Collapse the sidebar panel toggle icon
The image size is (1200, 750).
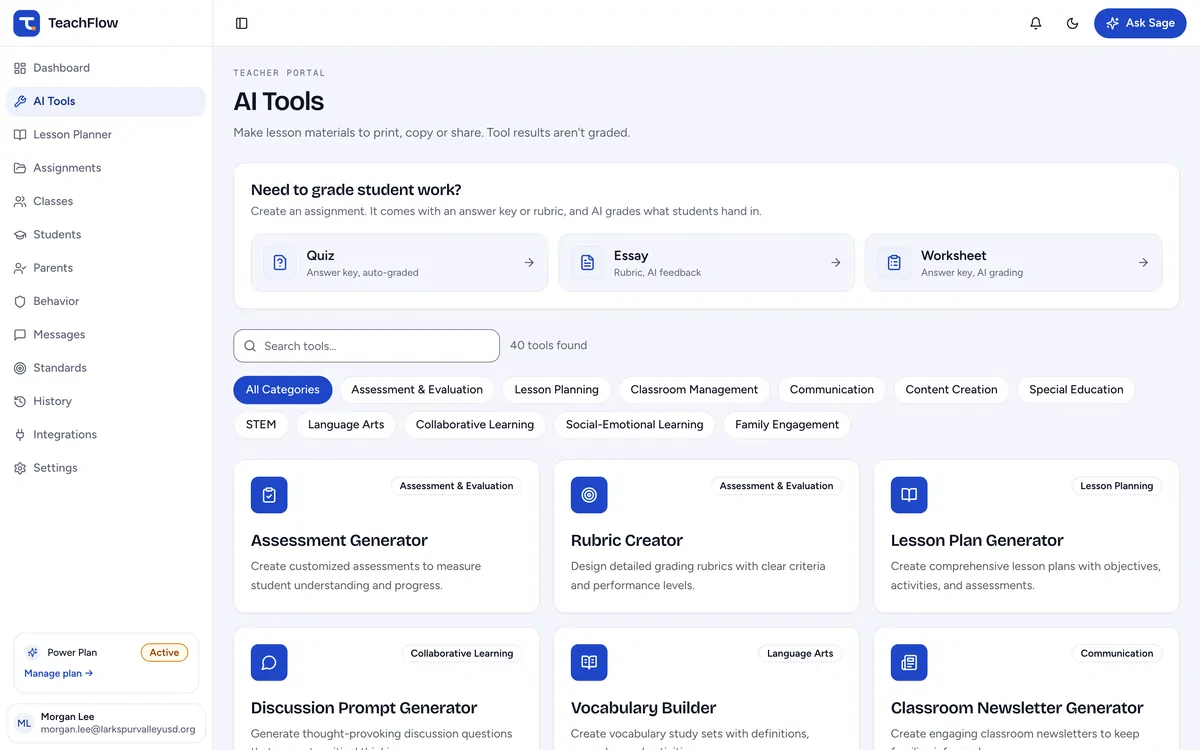241,23
